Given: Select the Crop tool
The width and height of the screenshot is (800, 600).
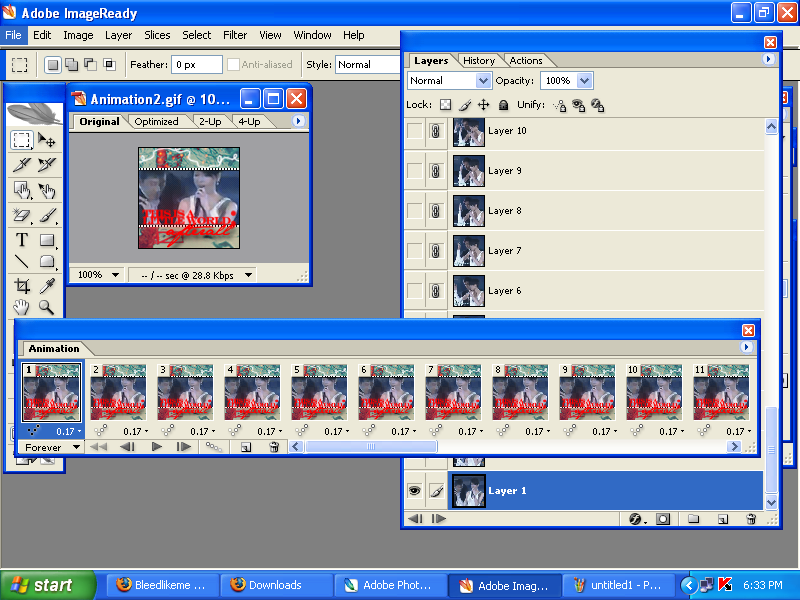Looking at the screenshot, I should click(x=21, y=286).
